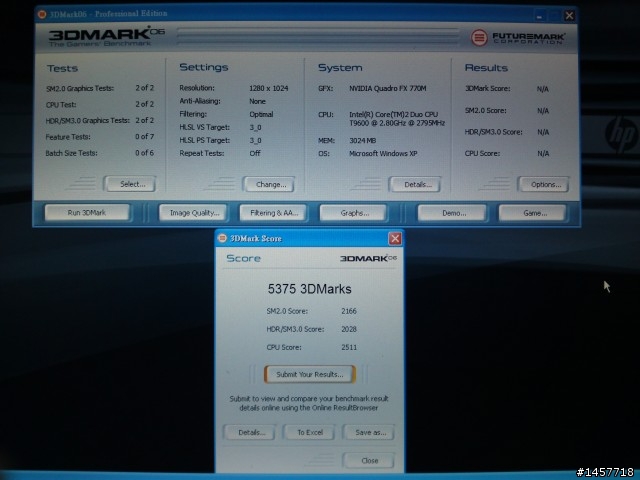Click the Repeat Tests value Off
Screen dimensions: 640x480
click(x=255, y=153)
